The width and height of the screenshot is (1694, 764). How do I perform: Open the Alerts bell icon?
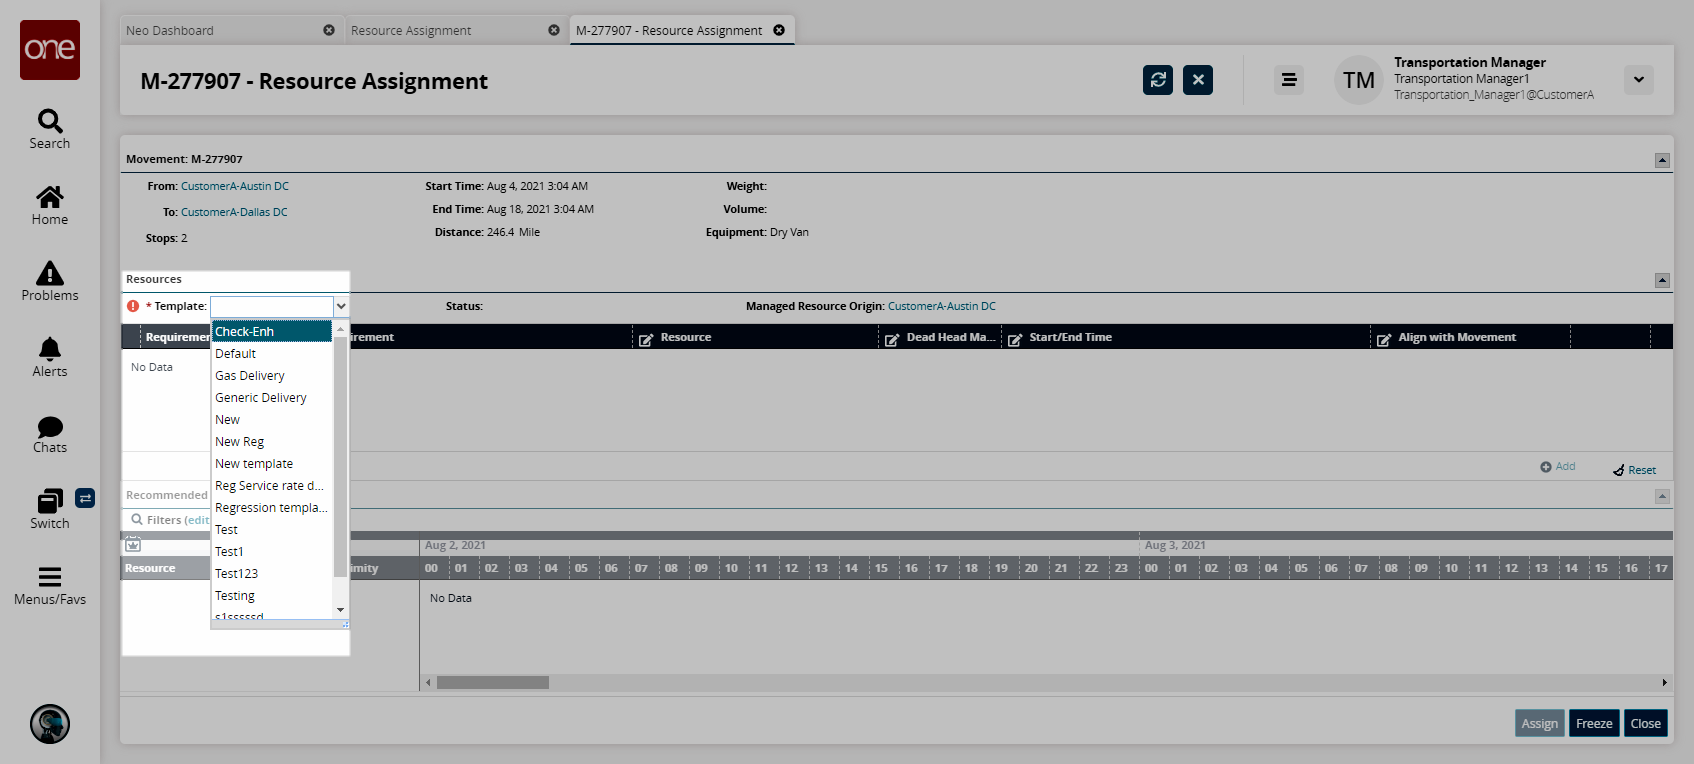coord(50,349)
